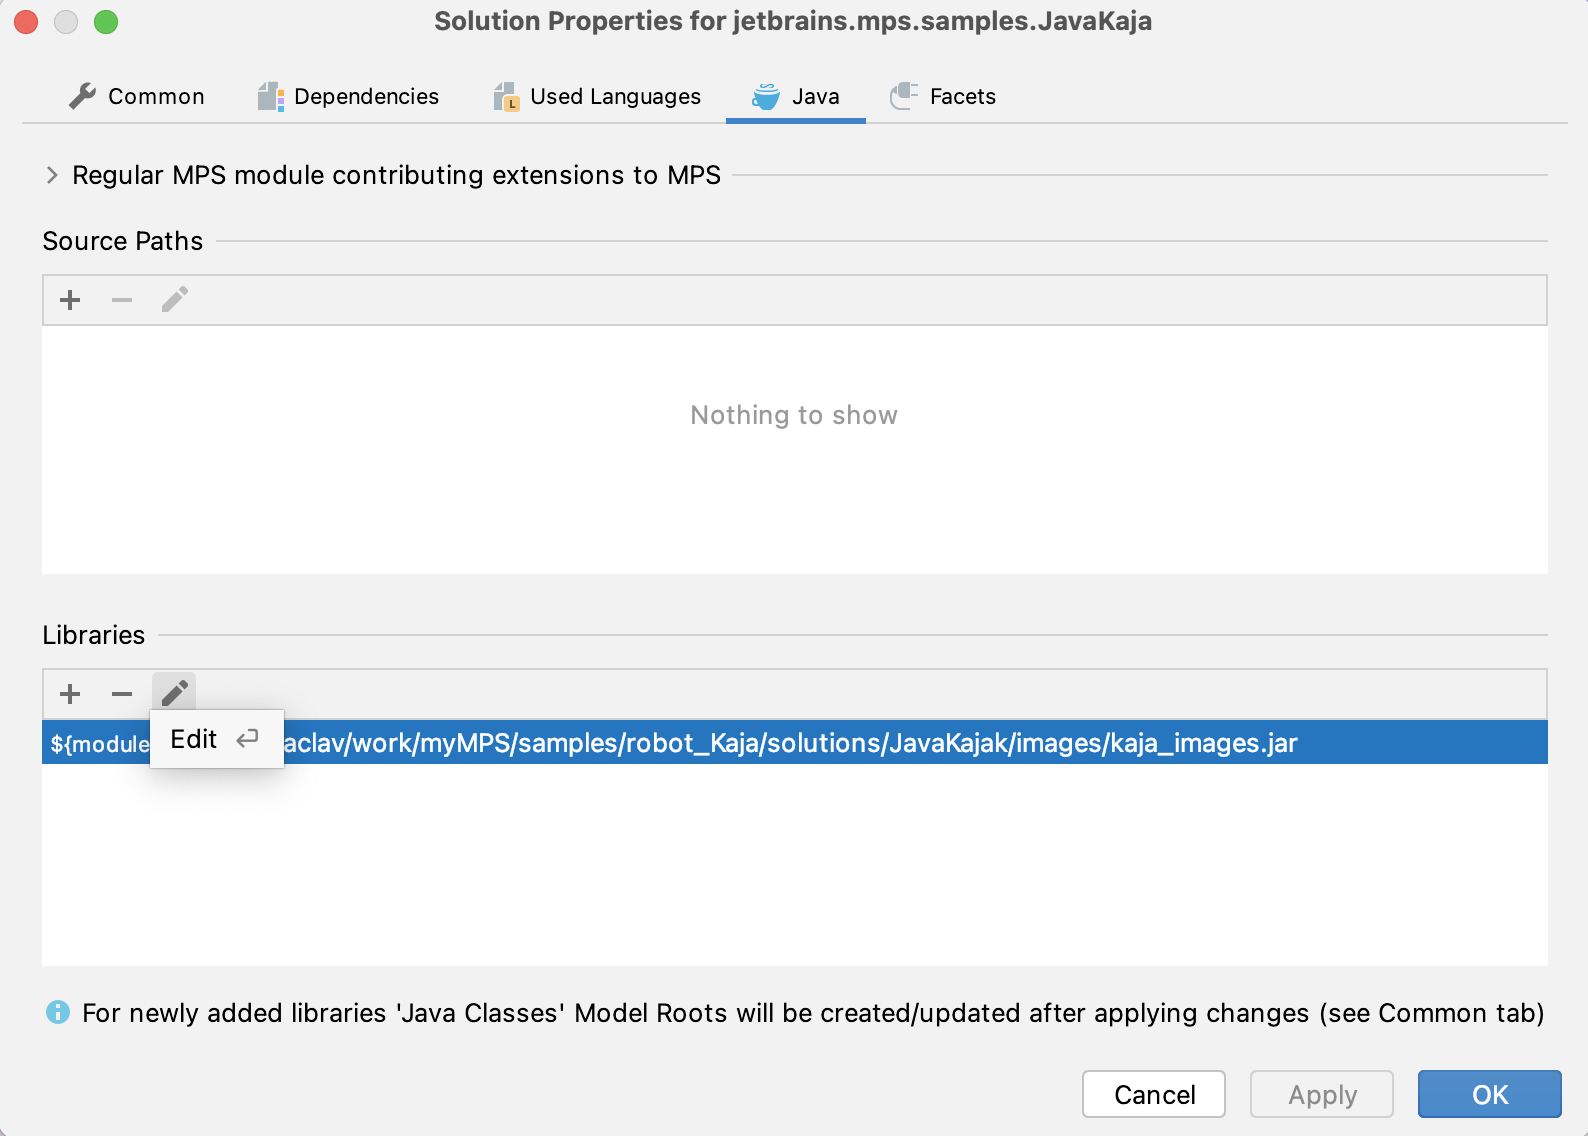Remove the selected library with minus icon
The width and height of the screenshot is (1588, 1136).
click(122, 694)
